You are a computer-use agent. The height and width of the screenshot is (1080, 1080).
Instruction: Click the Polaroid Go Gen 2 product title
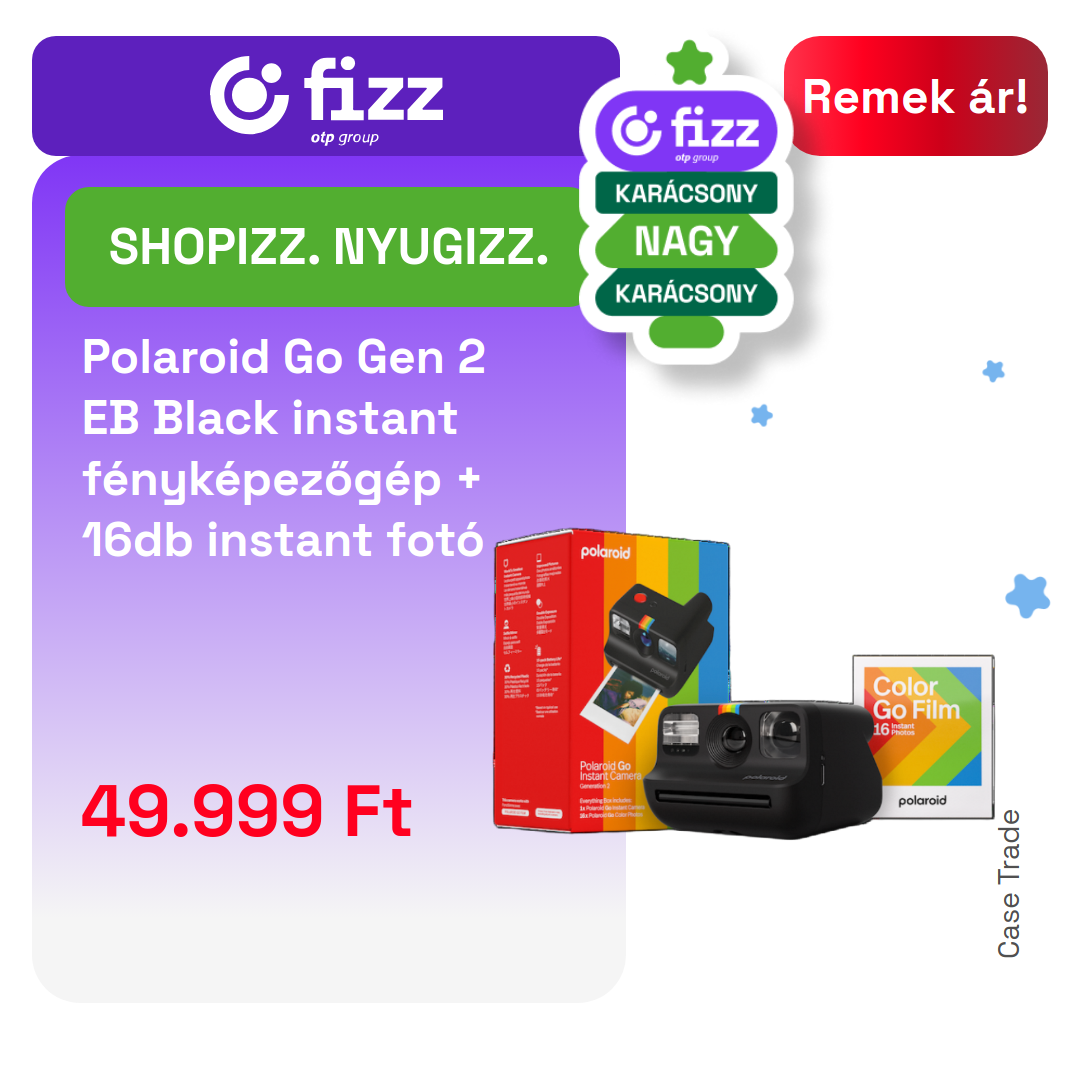pyautogui.click(x=282, y=448)
